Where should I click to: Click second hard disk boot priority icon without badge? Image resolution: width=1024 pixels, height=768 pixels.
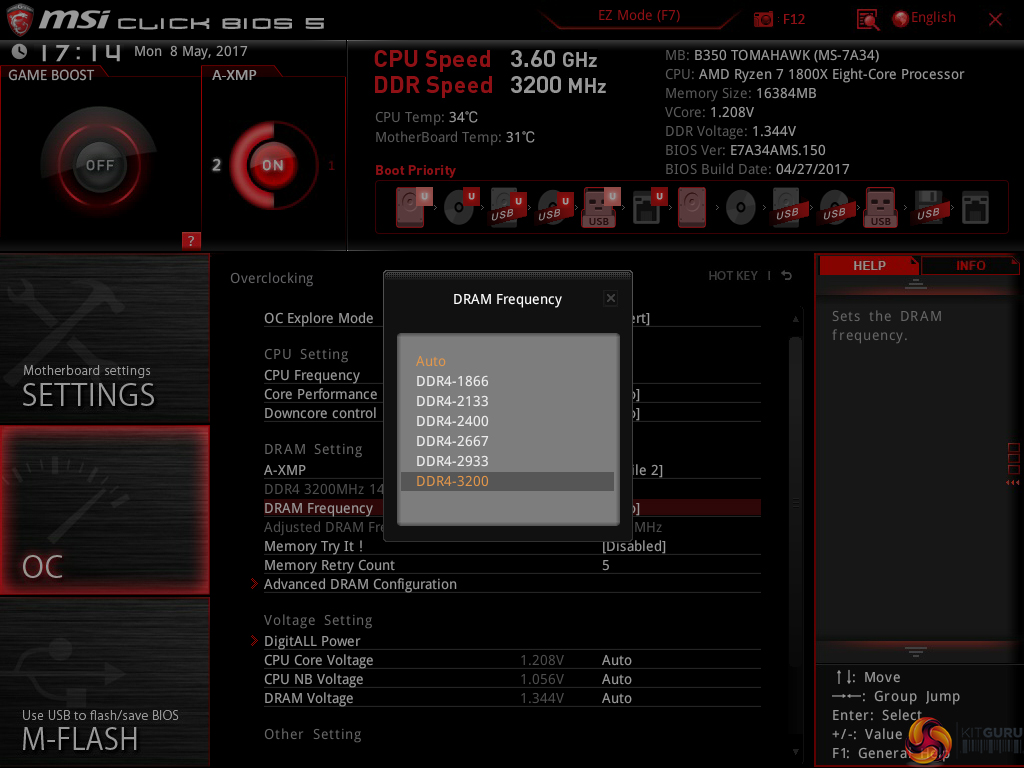[692, 207]
